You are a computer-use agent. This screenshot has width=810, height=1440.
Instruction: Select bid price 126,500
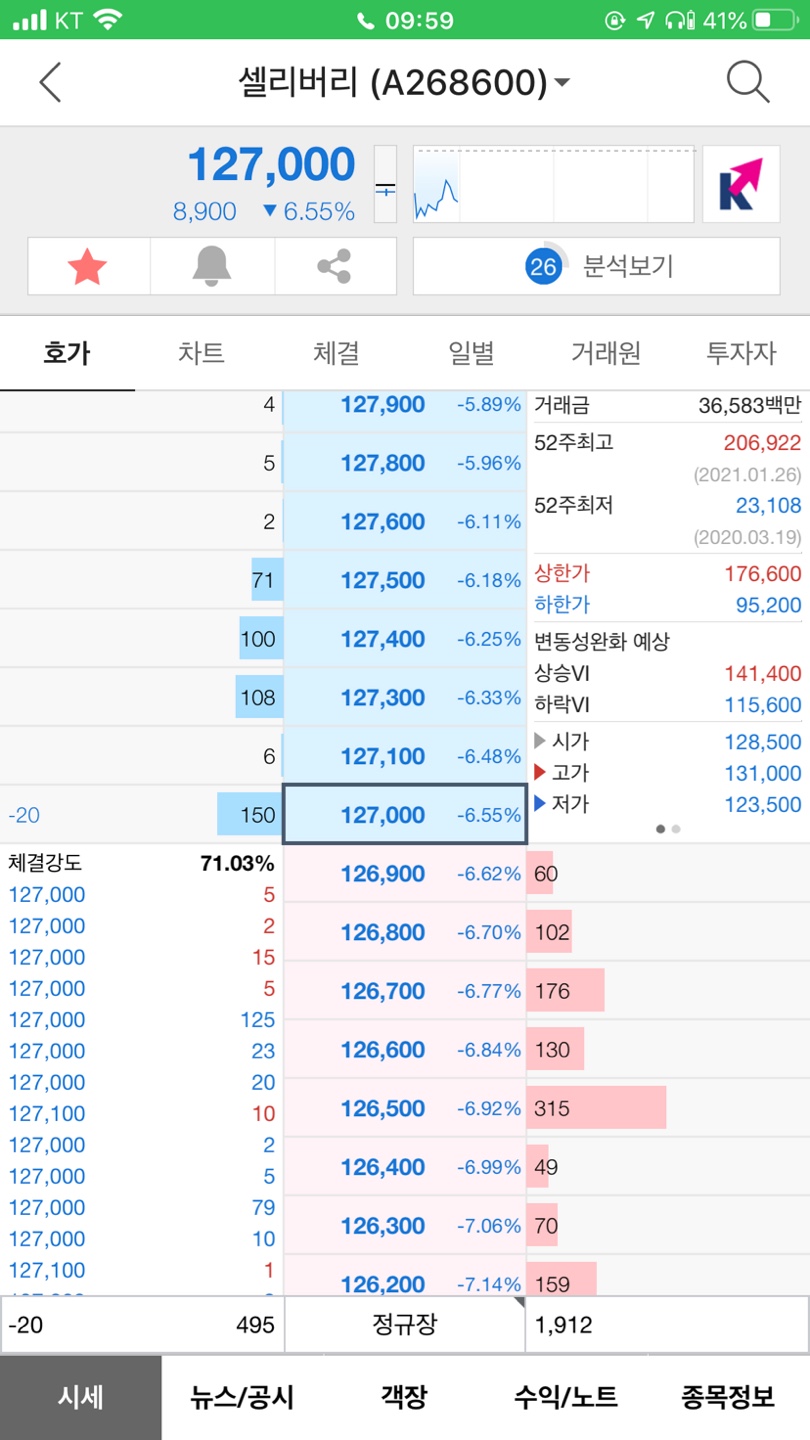404,1108
